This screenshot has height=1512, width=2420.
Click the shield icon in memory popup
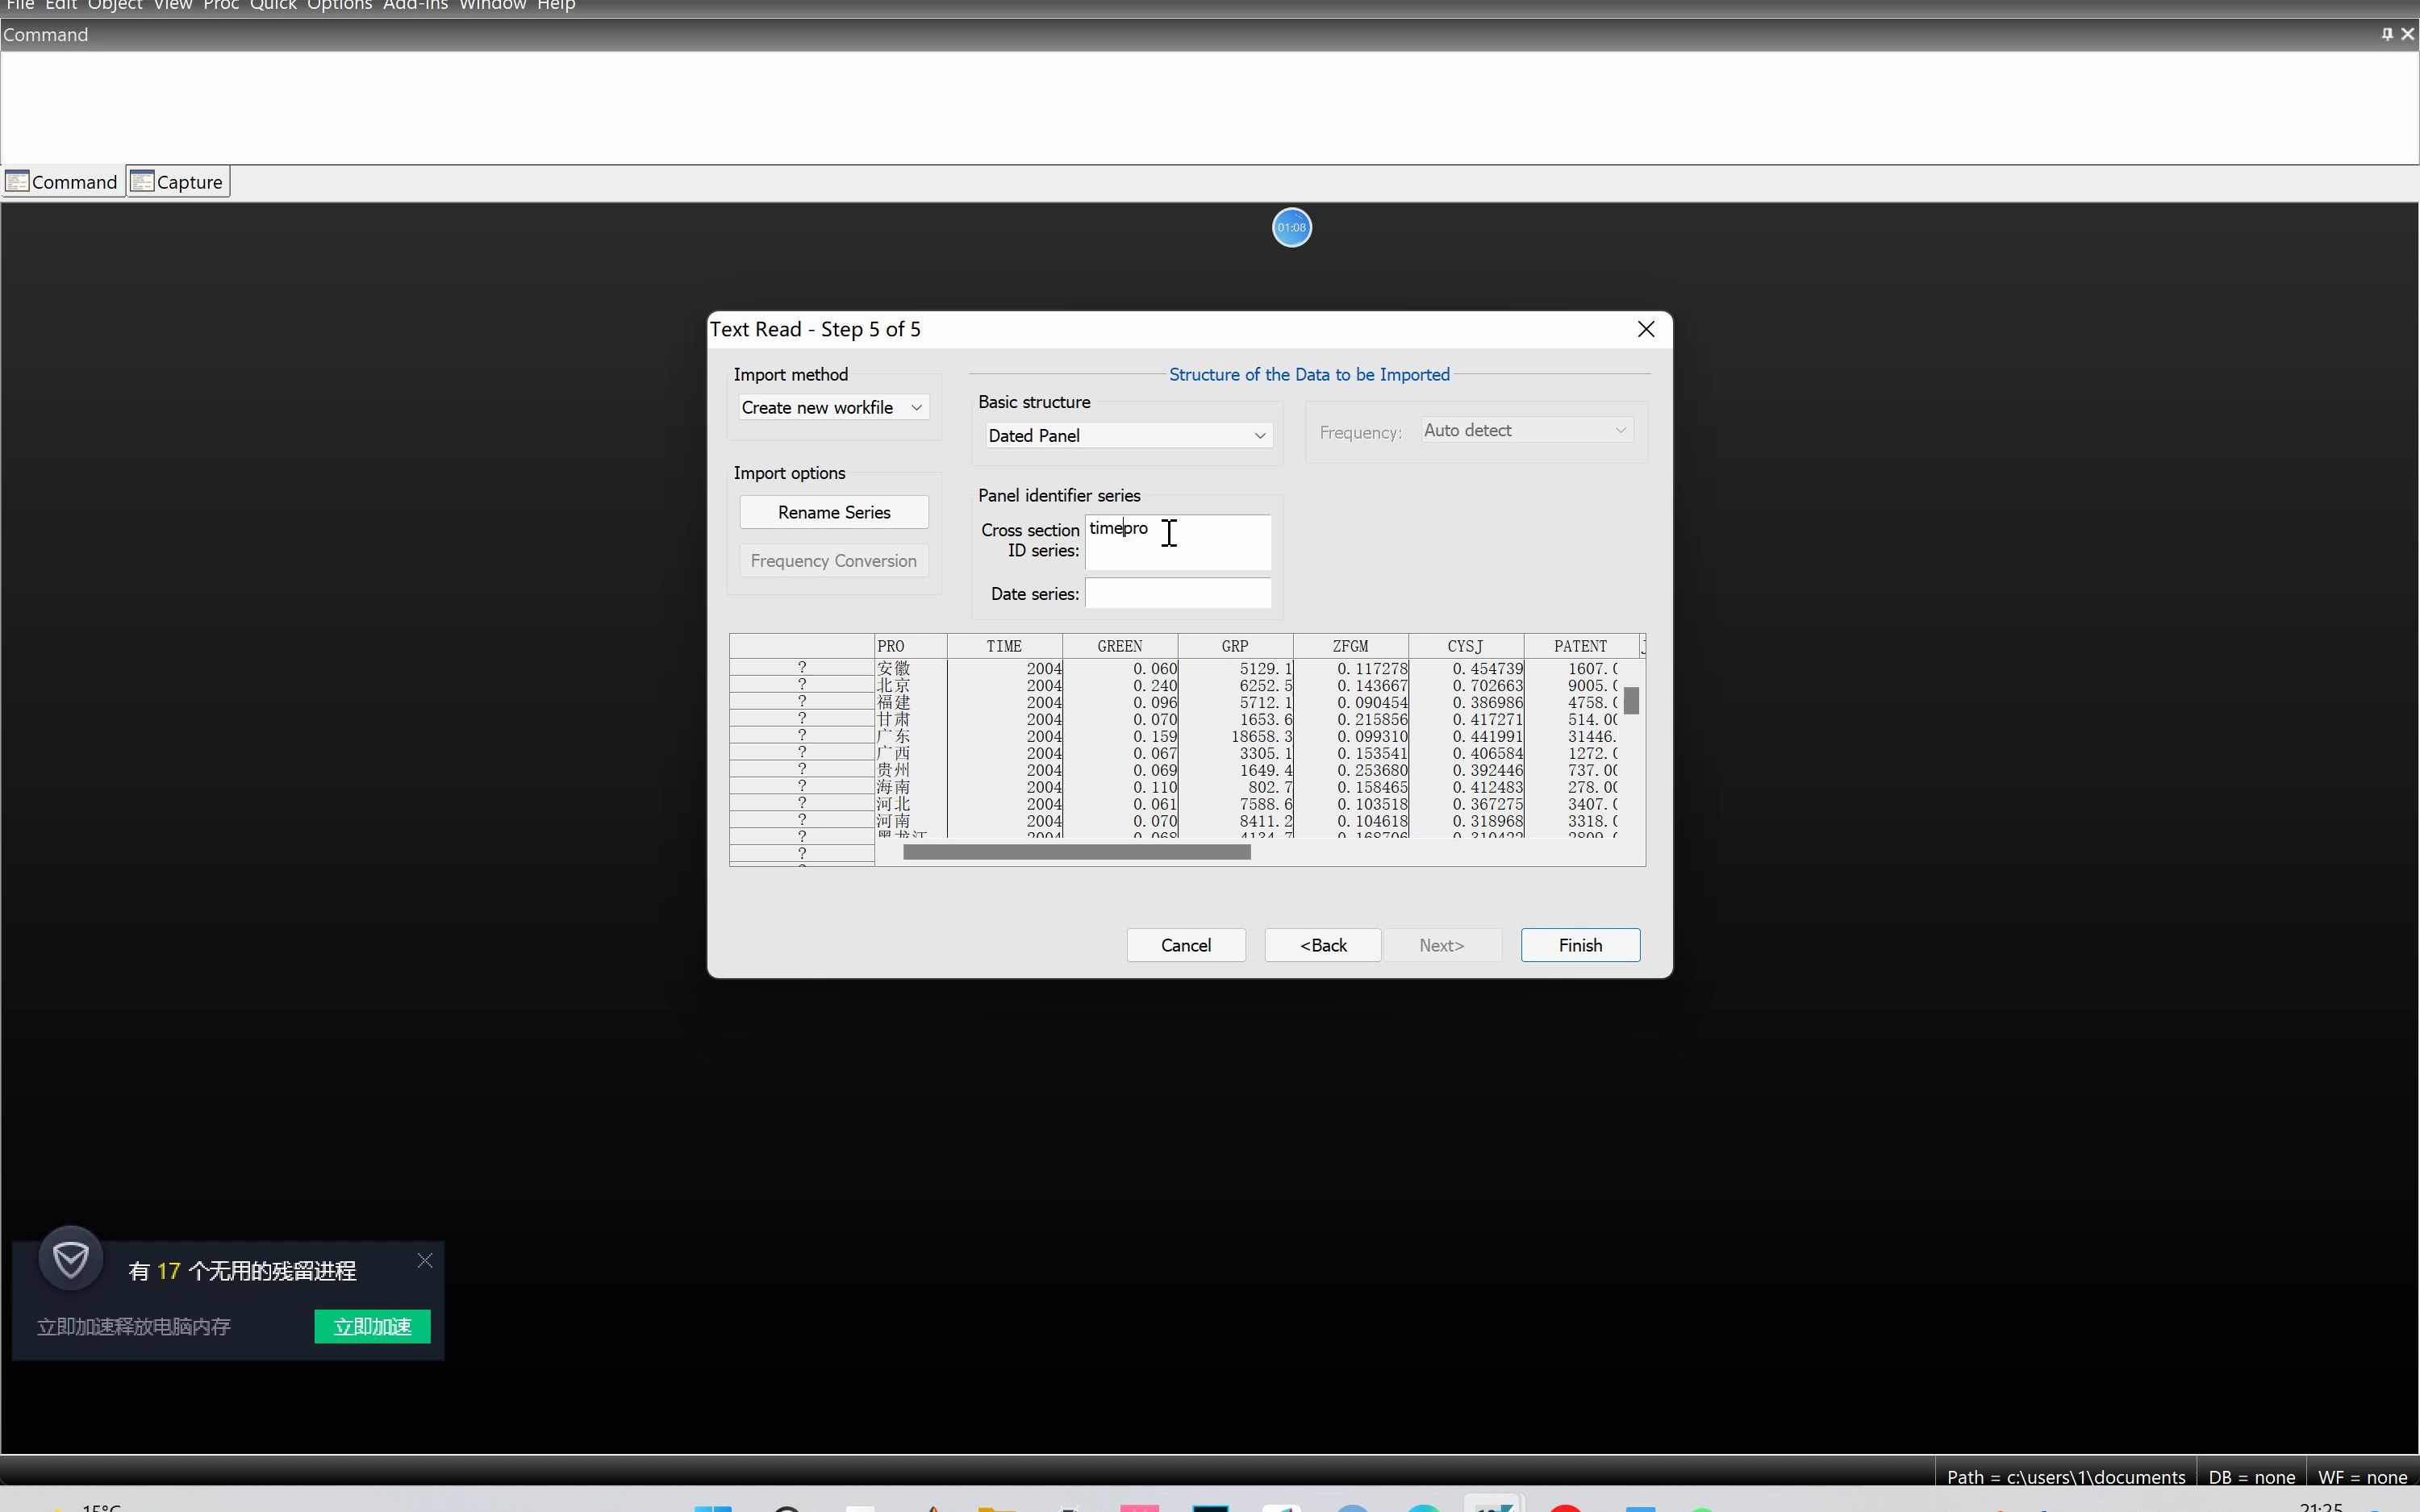(71, 1259)
